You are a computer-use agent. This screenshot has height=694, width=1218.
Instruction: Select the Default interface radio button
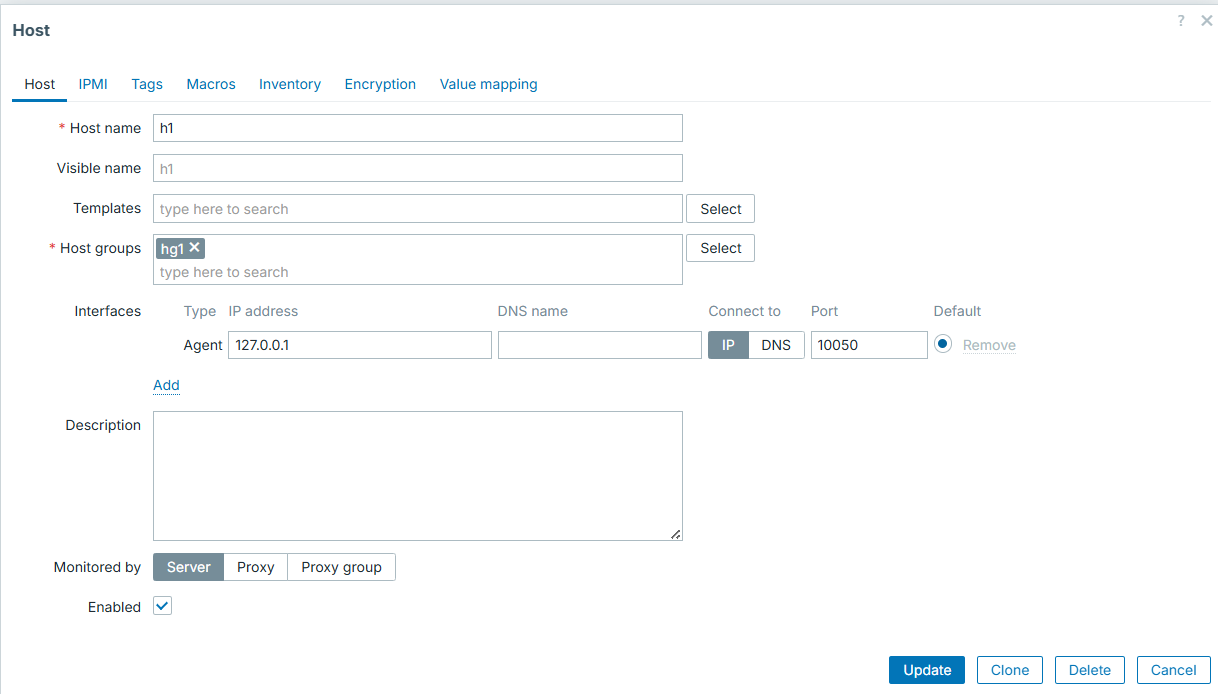(x=942, y=344)
